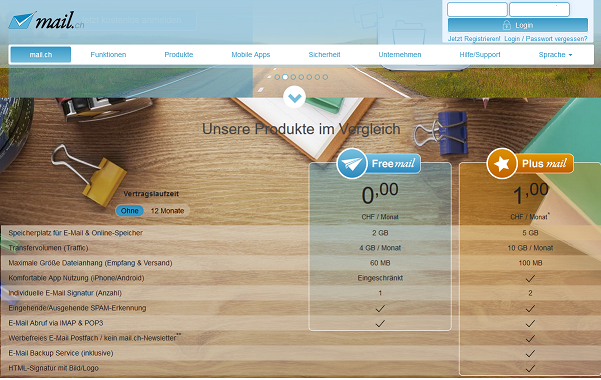Click the 10 GB / Monat traffic value
Image resolution: width=601 pixels, height=380 pixels.
(530, 248)
